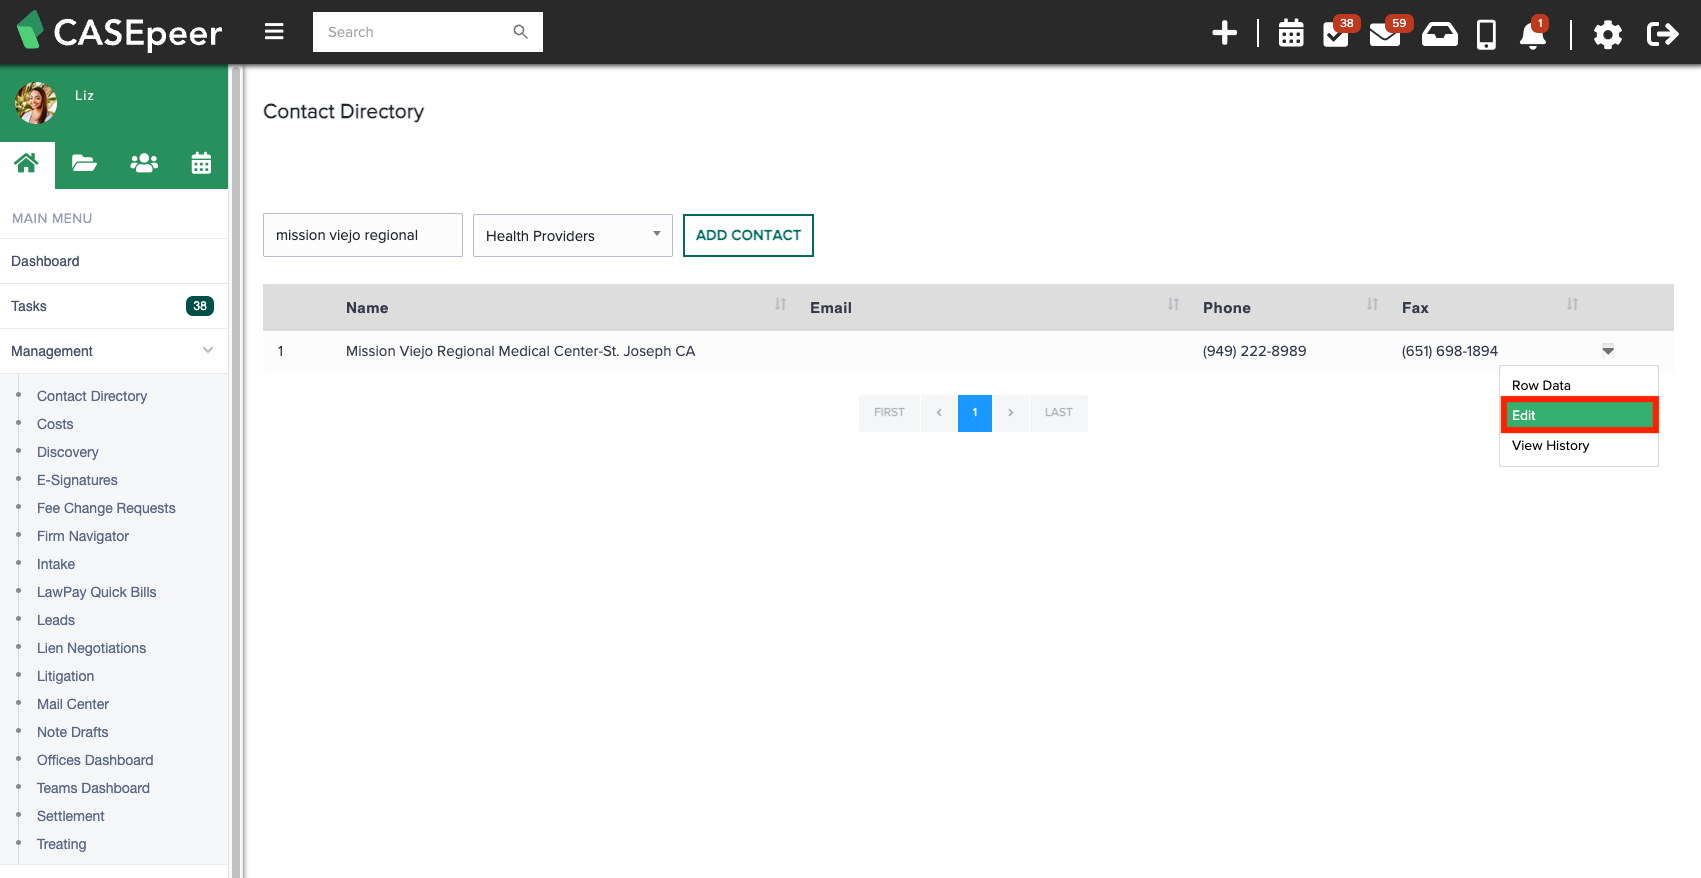Open Costs link

tap(55, 424)
